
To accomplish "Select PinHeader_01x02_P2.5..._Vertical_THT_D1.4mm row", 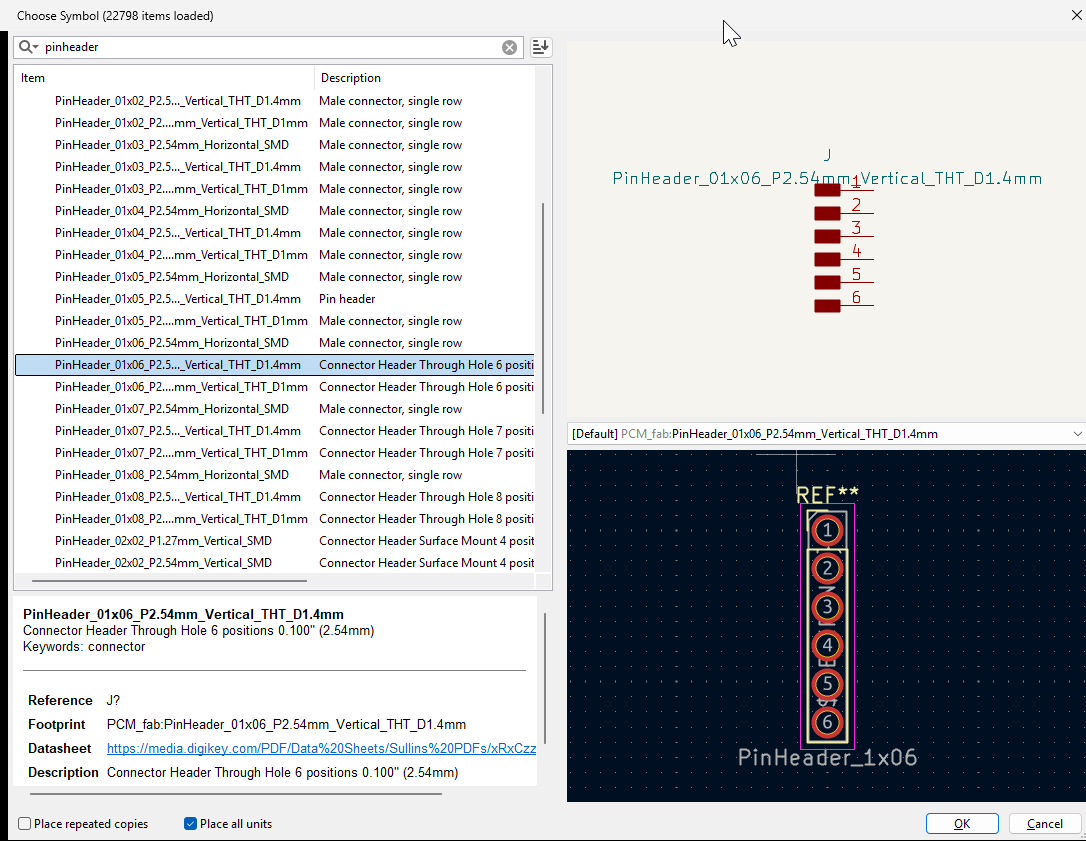I will coord(274,101).
